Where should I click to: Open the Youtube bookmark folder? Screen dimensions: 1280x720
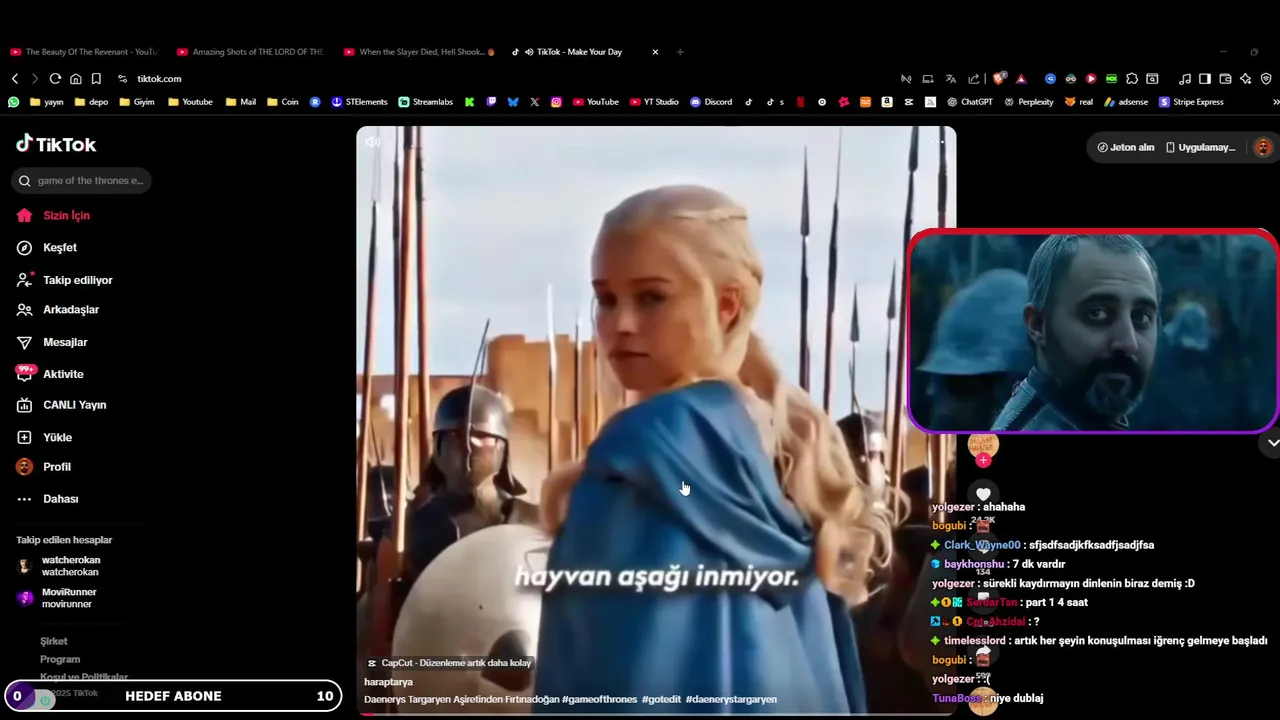pyautogui.click(x=190, y=102)
